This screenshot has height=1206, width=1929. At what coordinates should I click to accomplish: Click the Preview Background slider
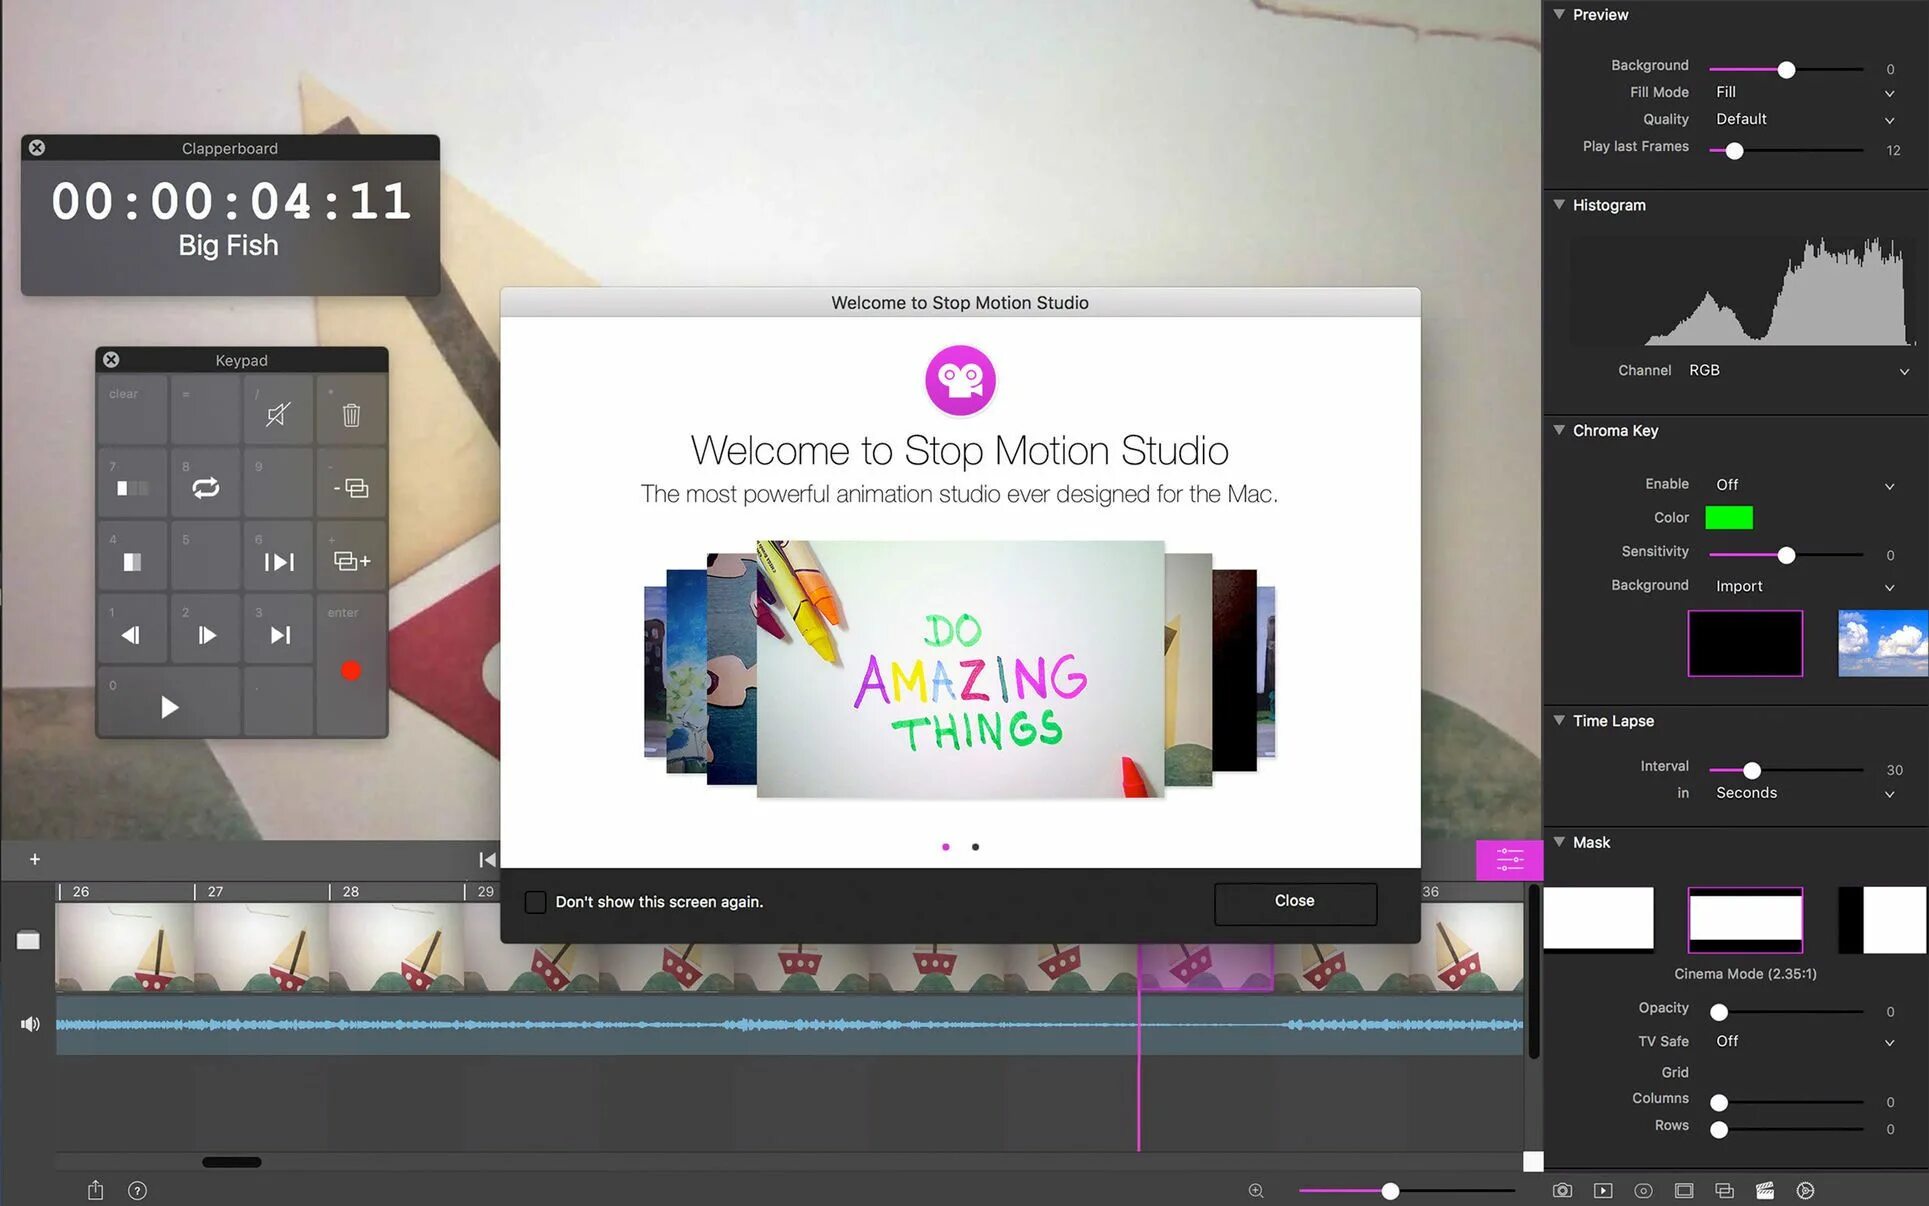click(x=1786, y=69)
